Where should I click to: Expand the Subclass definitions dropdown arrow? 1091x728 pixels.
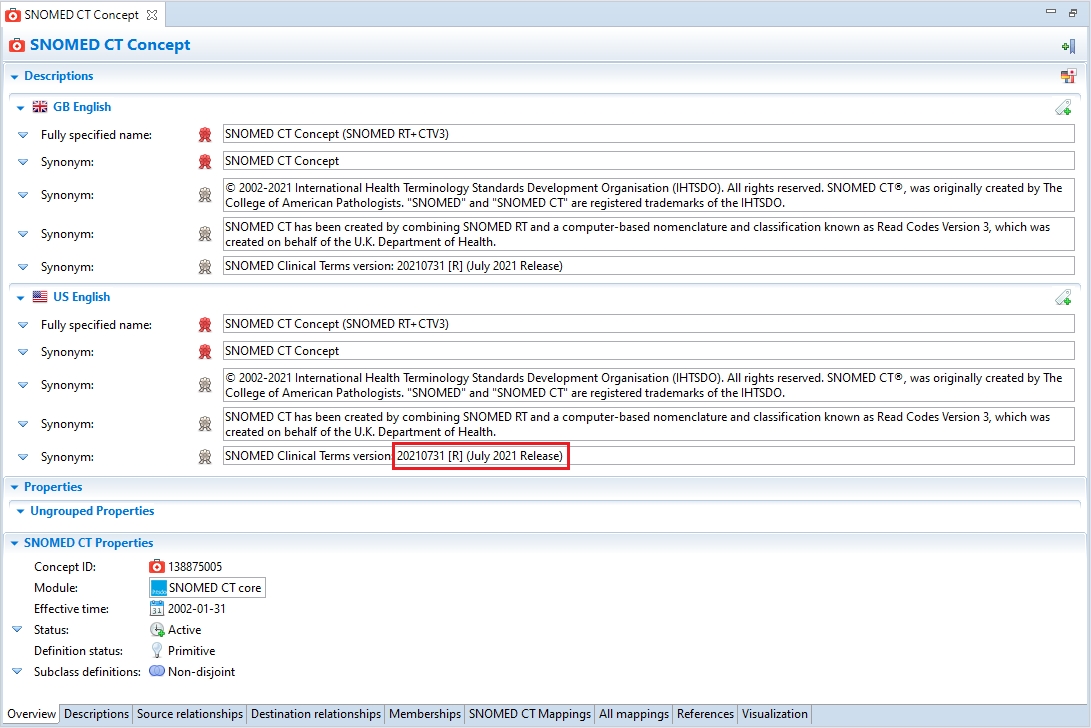(x=16, y=672)
